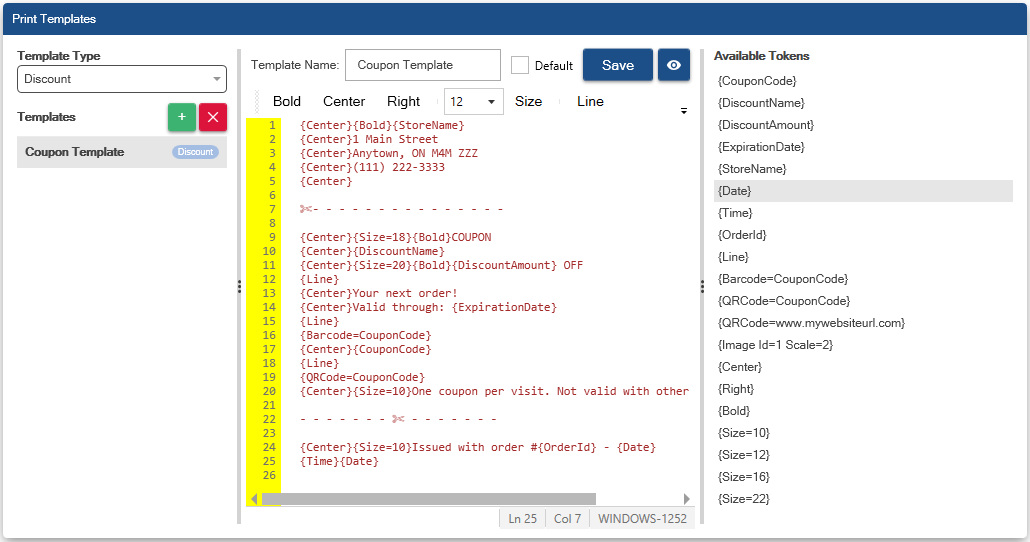Apply Bold from the editor toolbar
The height and width of the screenshot is (542, 1030).
(287, 102)
